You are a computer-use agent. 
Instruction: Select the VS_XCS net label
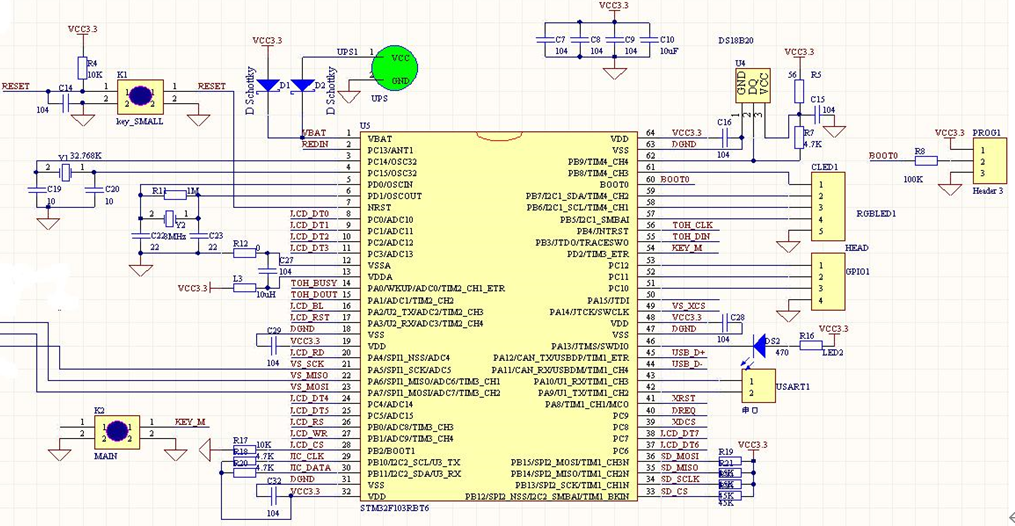[689, 306]
